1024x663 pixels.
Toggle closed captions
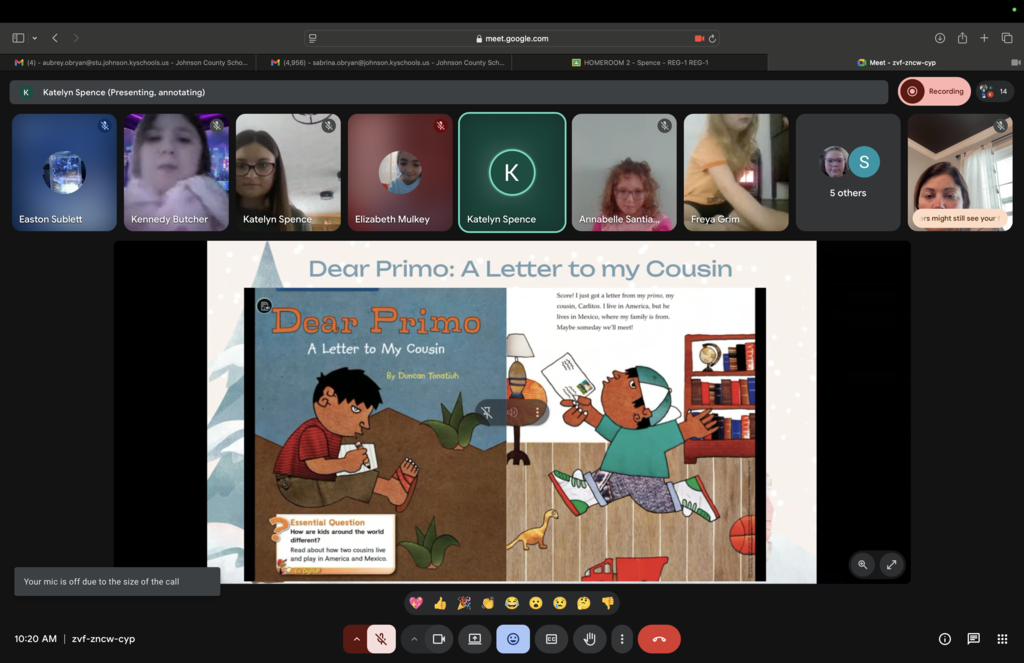[551, 639]
